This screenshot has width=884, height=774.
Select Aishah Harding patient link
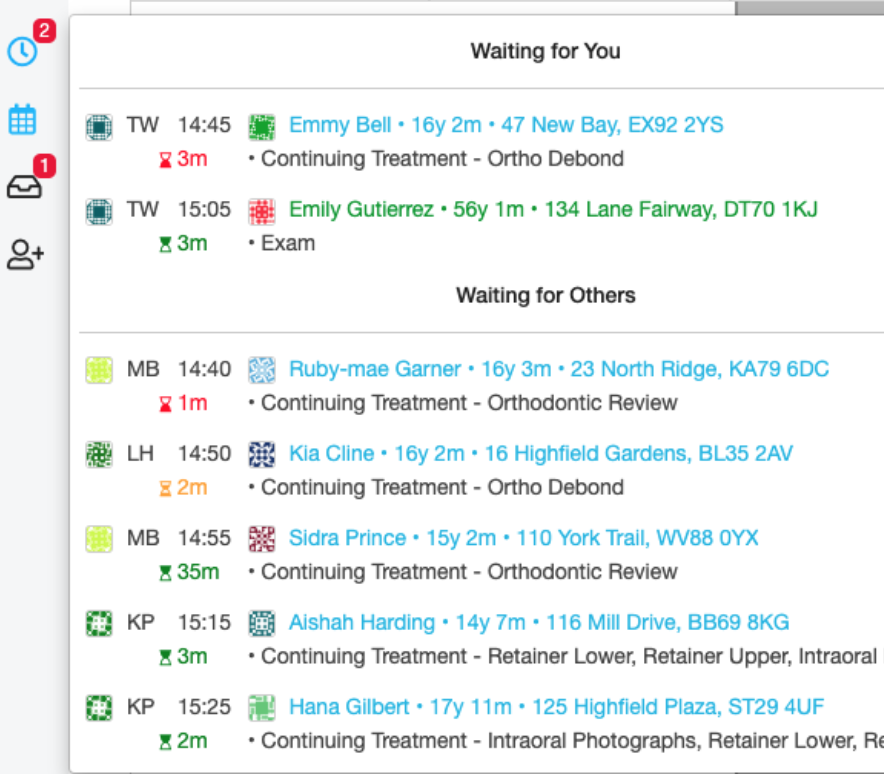[x=538, y=623]
